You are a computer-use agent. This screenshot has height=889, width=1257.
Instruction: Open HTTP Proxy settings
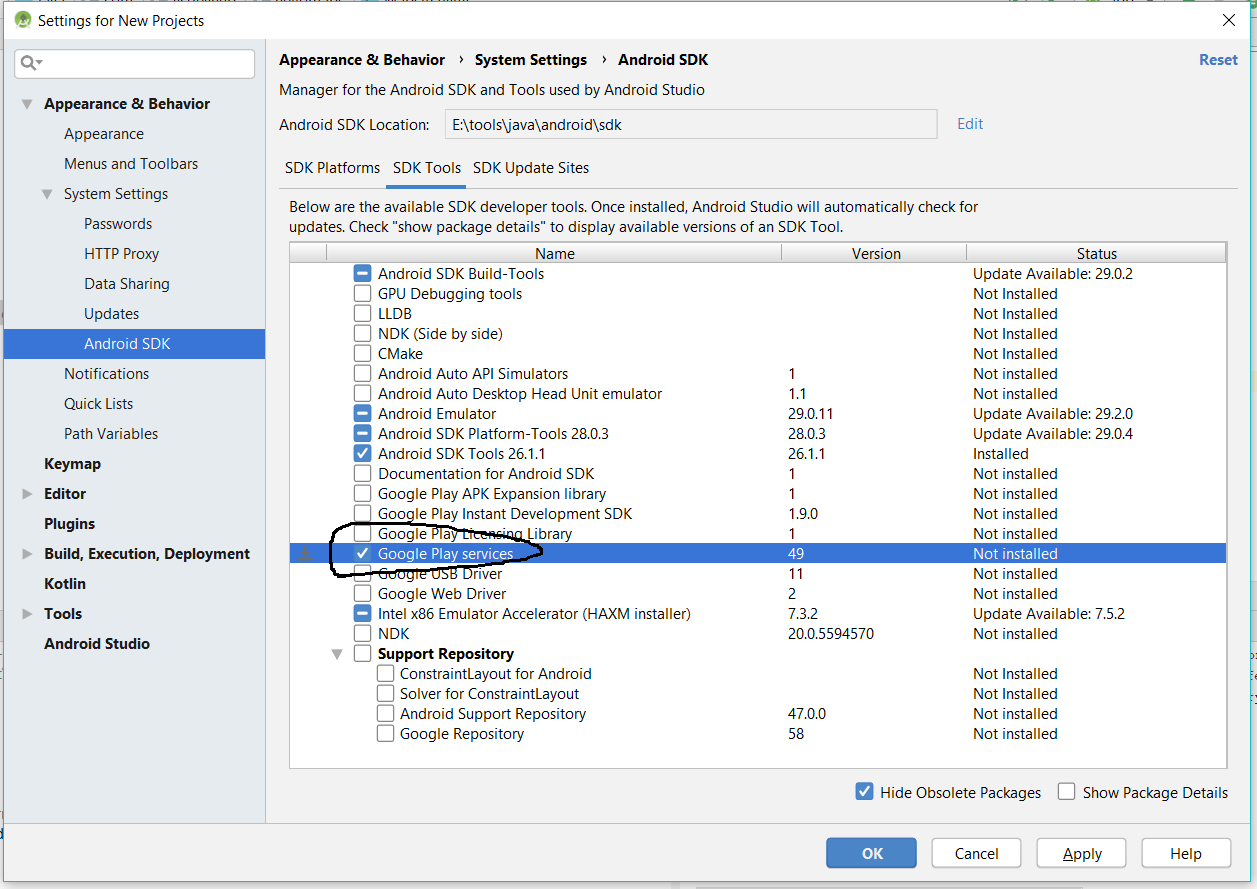(122, 254)
